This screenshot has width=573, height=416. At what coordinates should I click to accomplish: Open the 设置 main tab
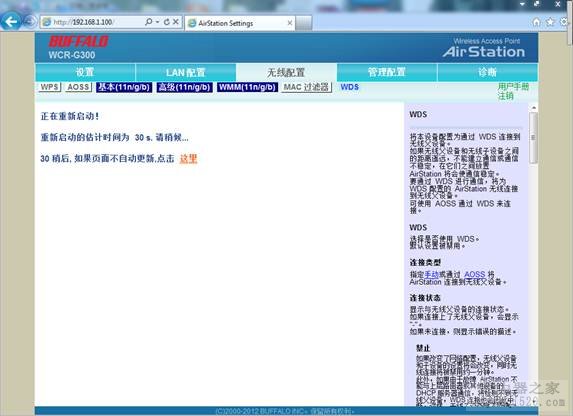coord(85,72)
